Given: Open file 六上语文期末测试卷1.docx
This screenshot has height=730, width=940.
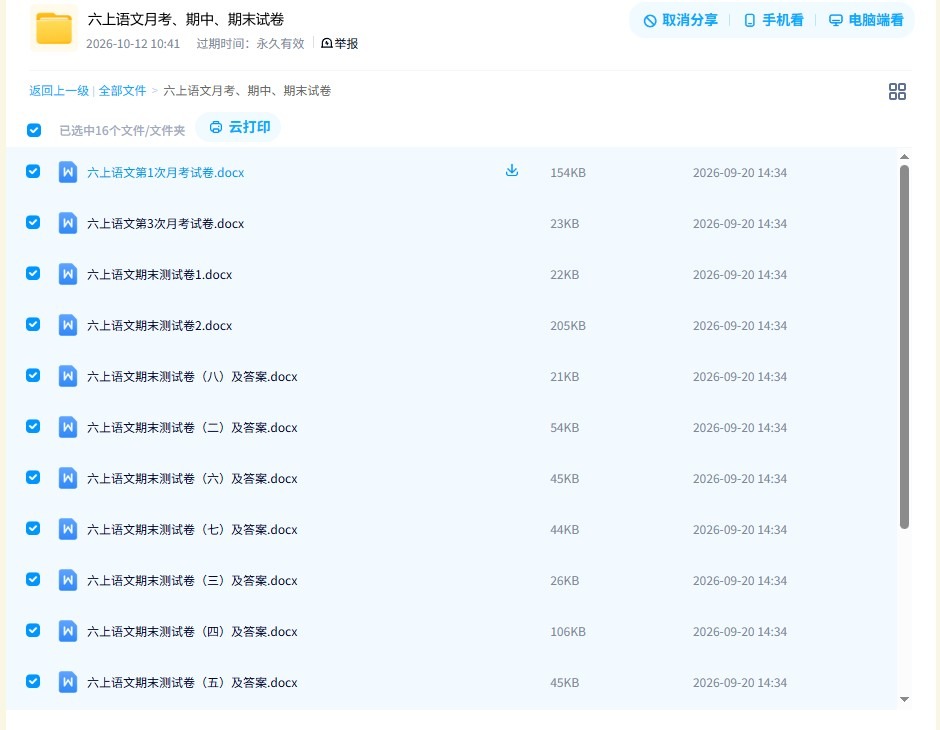Looking at the screenshot, I should 159,274.
